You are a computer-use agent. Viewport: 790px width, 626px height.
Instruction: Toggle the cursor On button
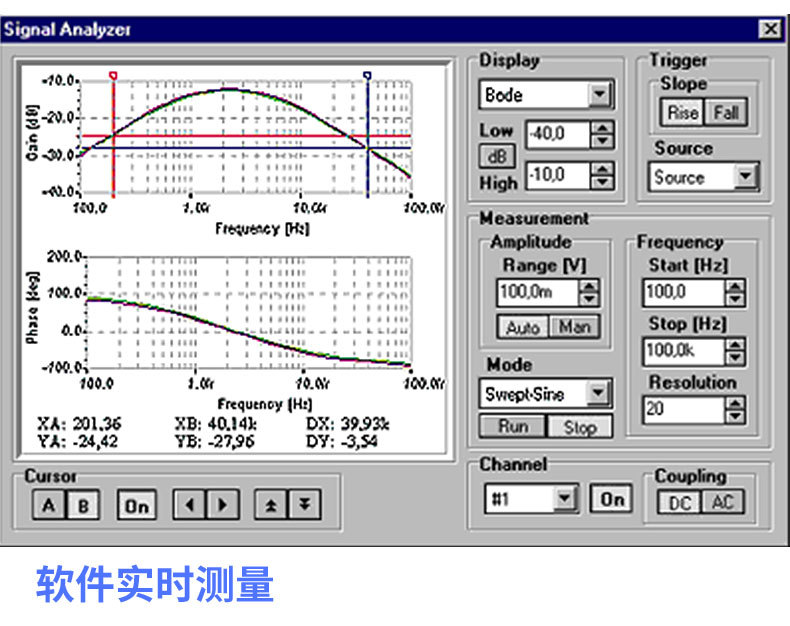[x=137, y=505]
